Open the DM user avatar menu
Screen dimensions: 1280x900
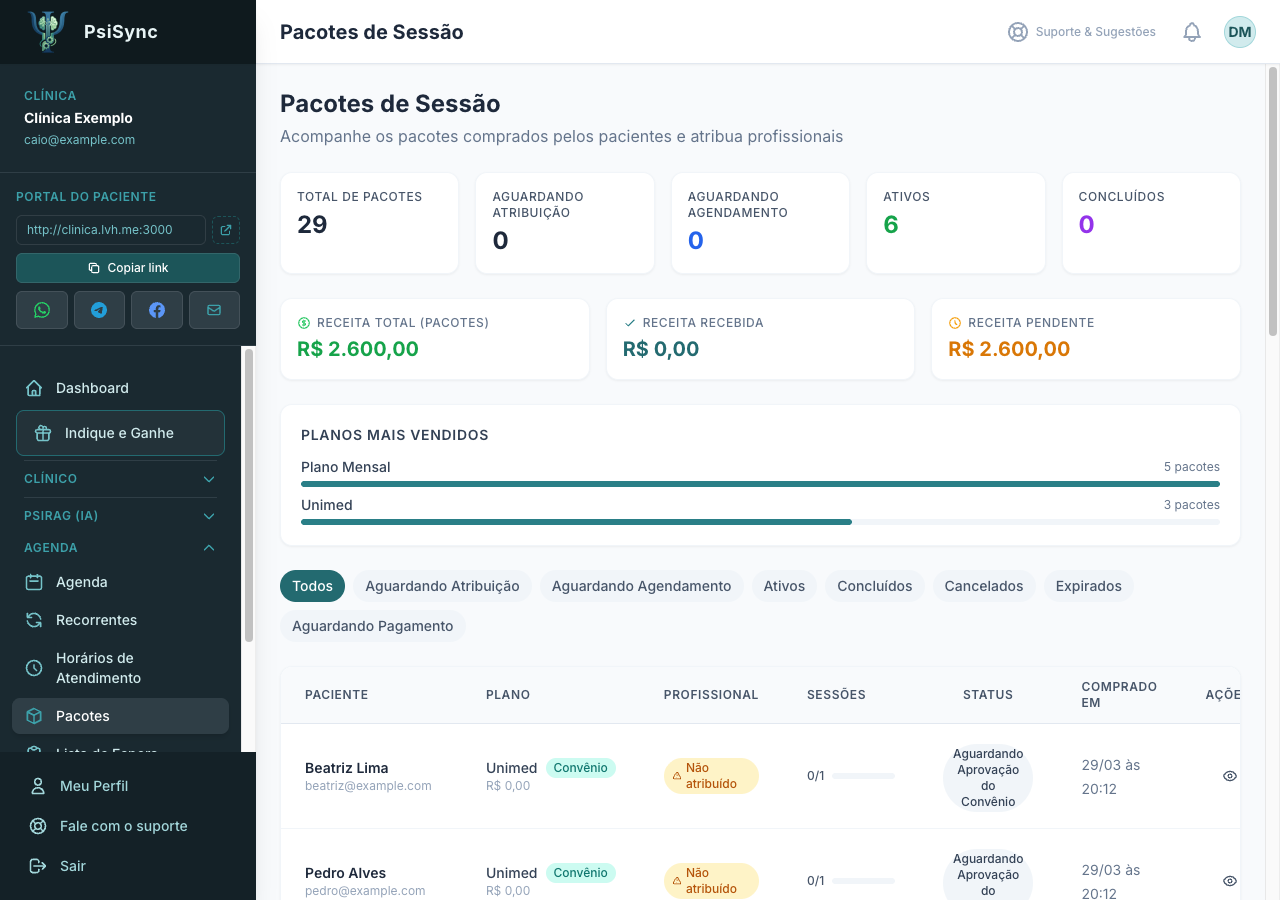pyautogui.click(x=1240, y=32)
